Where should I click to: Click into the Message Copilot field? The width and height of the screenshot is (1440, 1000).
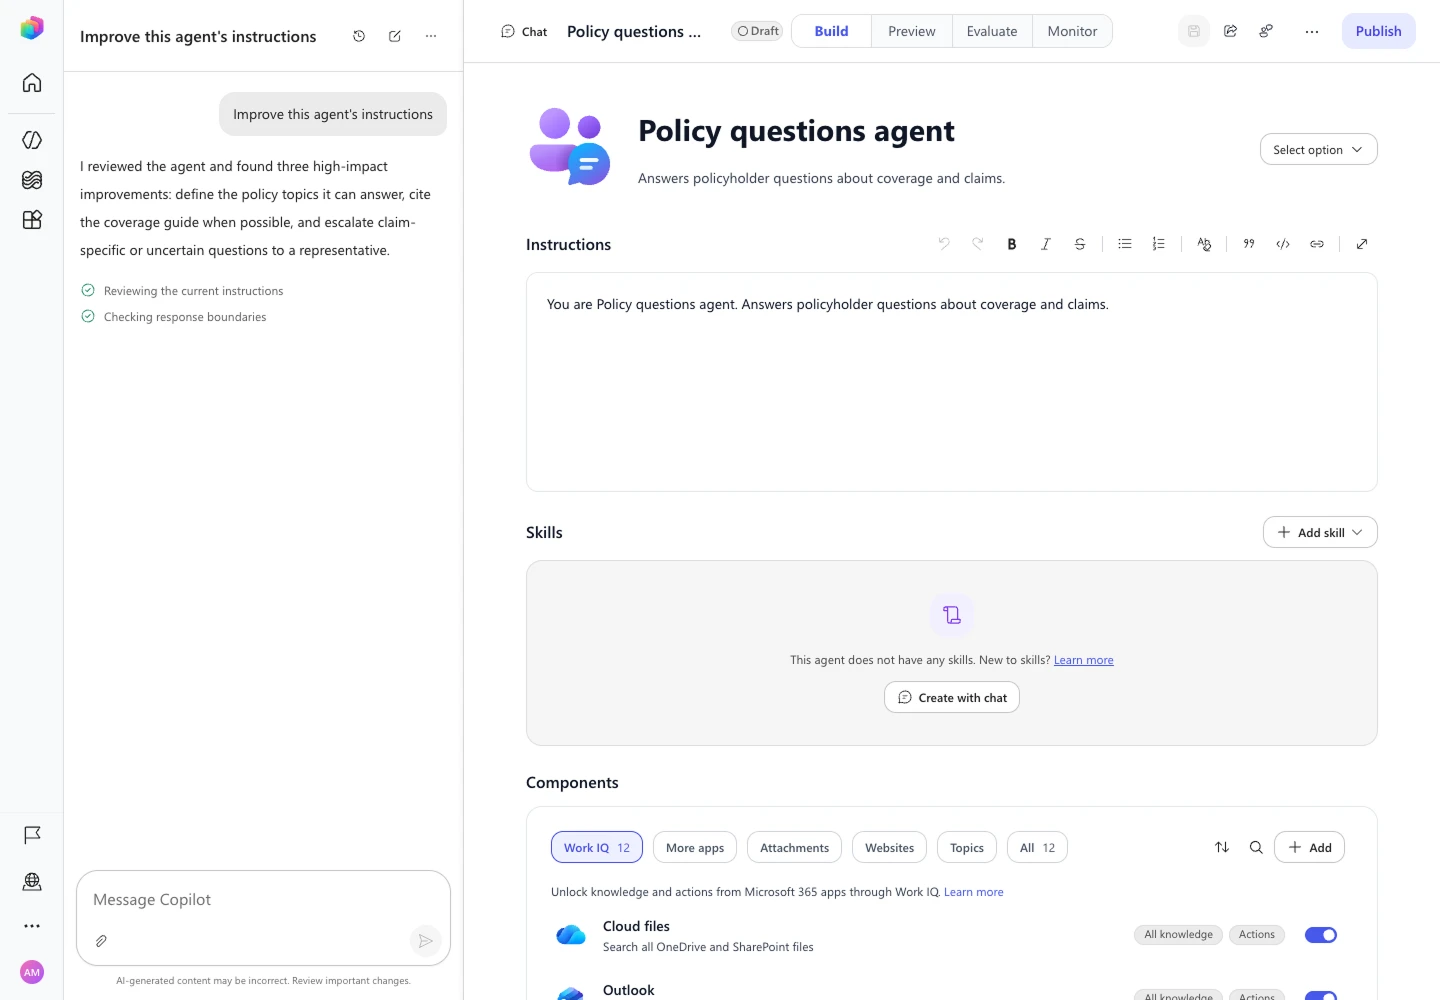click(263, 900)
